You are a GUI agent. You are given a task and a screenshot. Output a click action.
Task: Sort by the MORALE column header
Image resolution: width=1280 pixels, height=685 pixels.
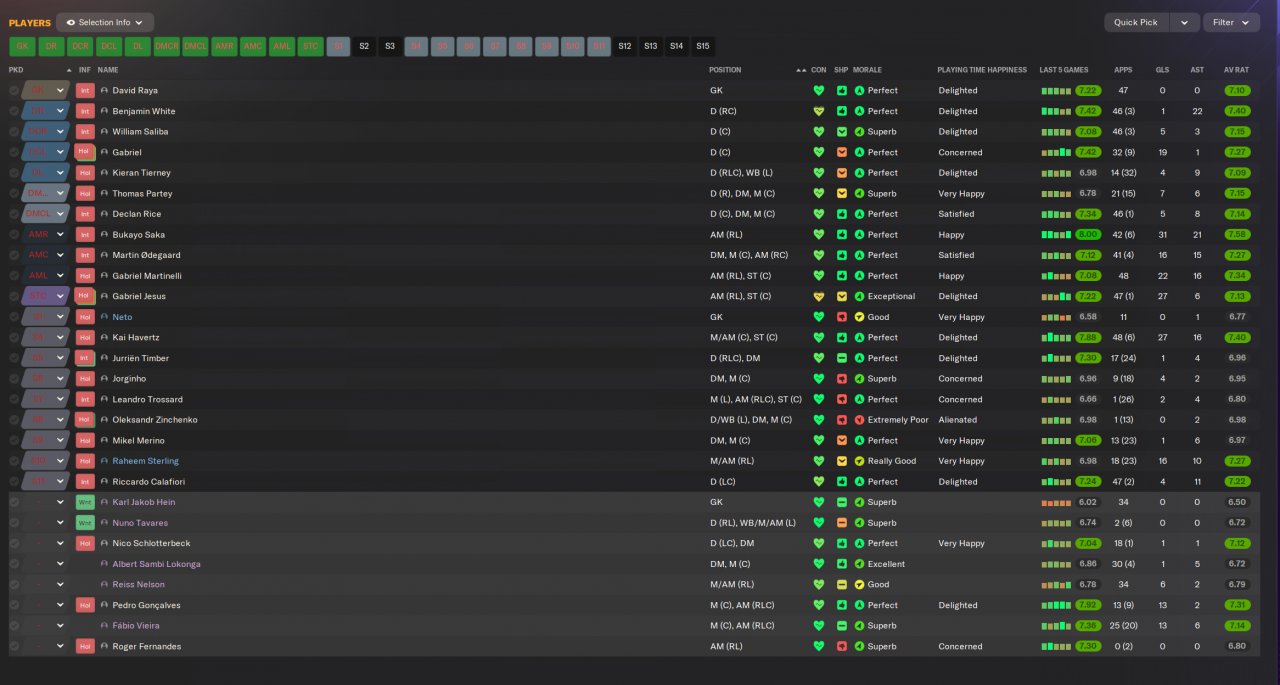point(867,70)
